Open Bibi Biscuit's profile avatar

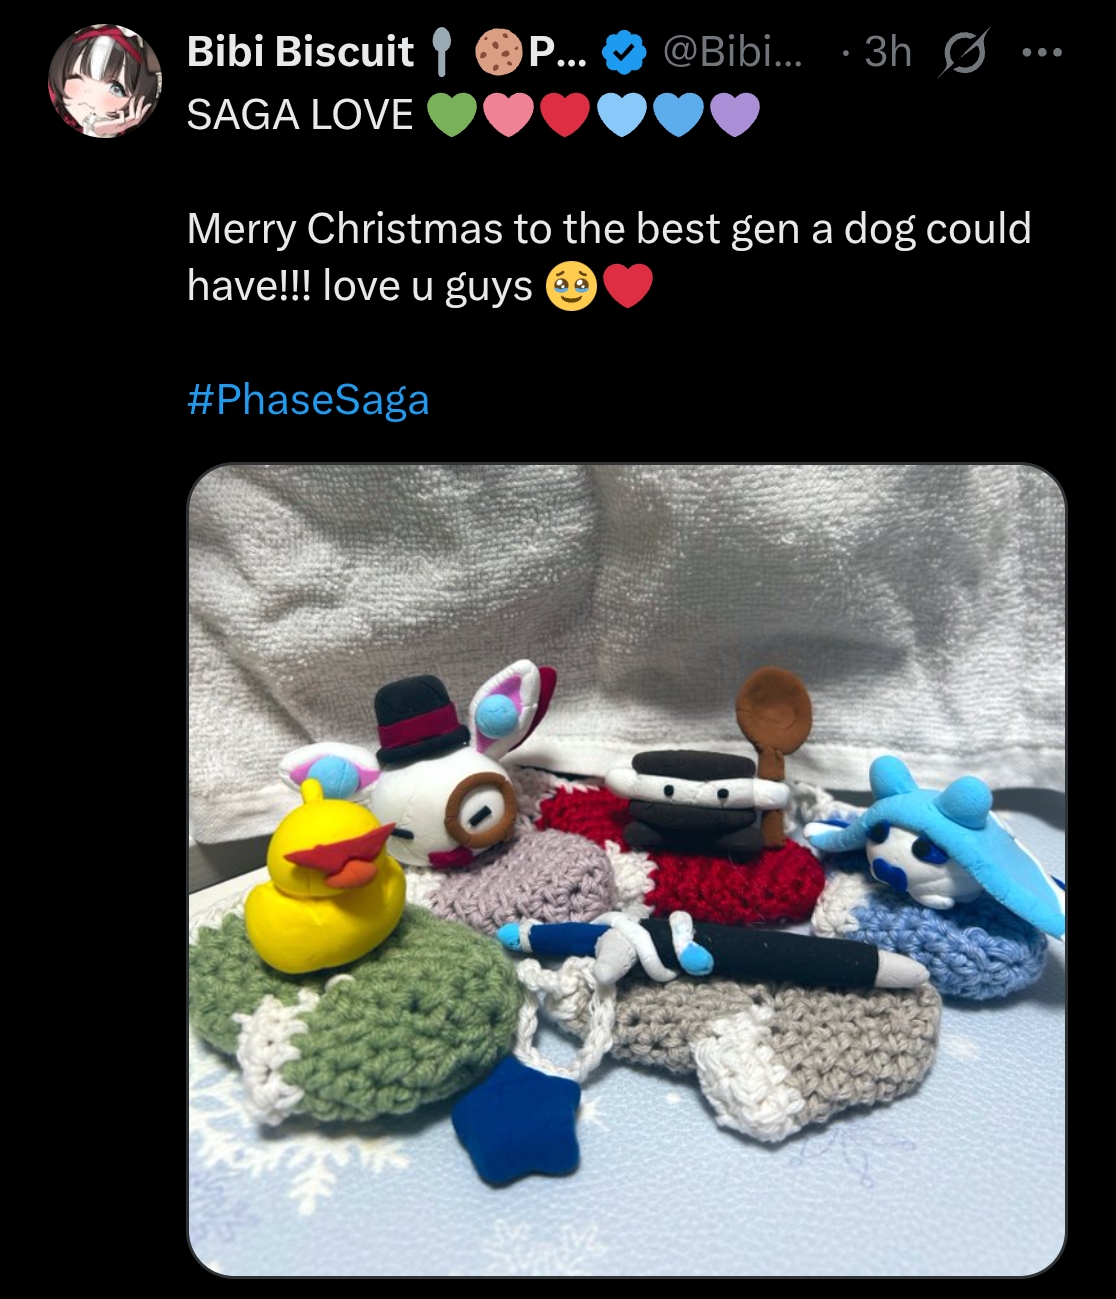(x=105, y=81)
